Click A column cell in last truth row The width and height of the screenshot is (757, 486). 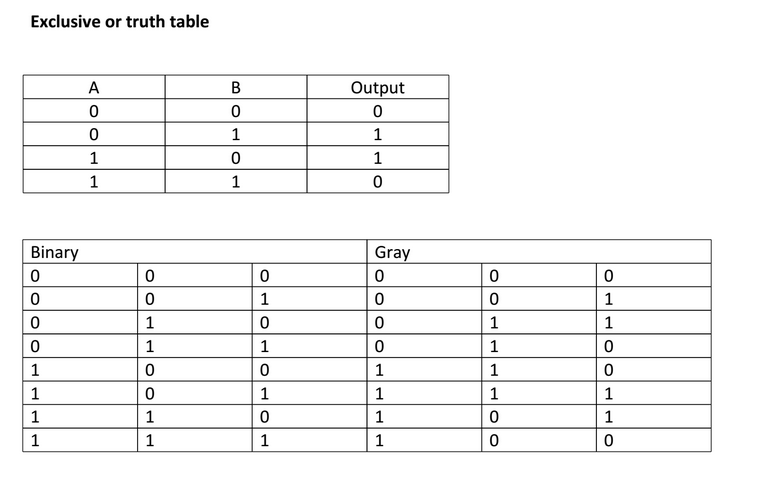[x=93, y=182]
